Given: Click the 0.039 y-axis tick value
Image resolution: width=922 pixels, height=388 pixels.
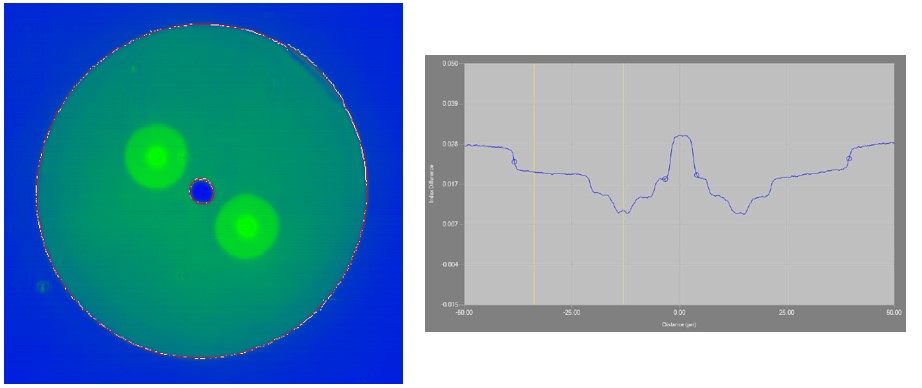Looking at the screenshot, I should click(x=451, y=103).
